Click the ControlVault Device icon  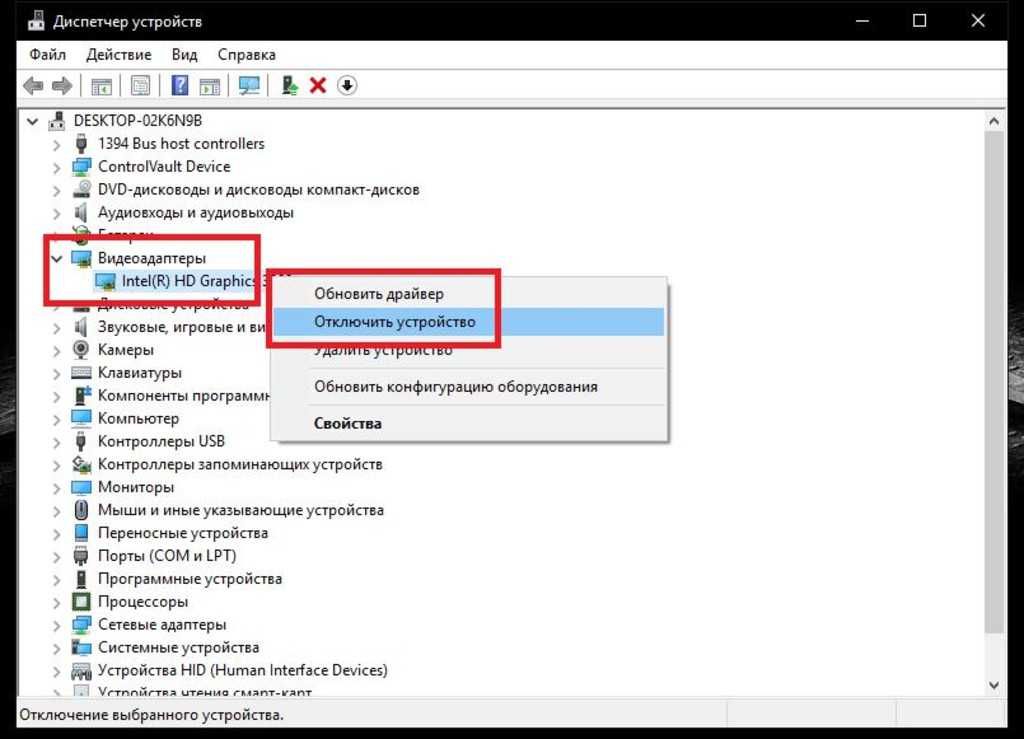coord(81,166)
